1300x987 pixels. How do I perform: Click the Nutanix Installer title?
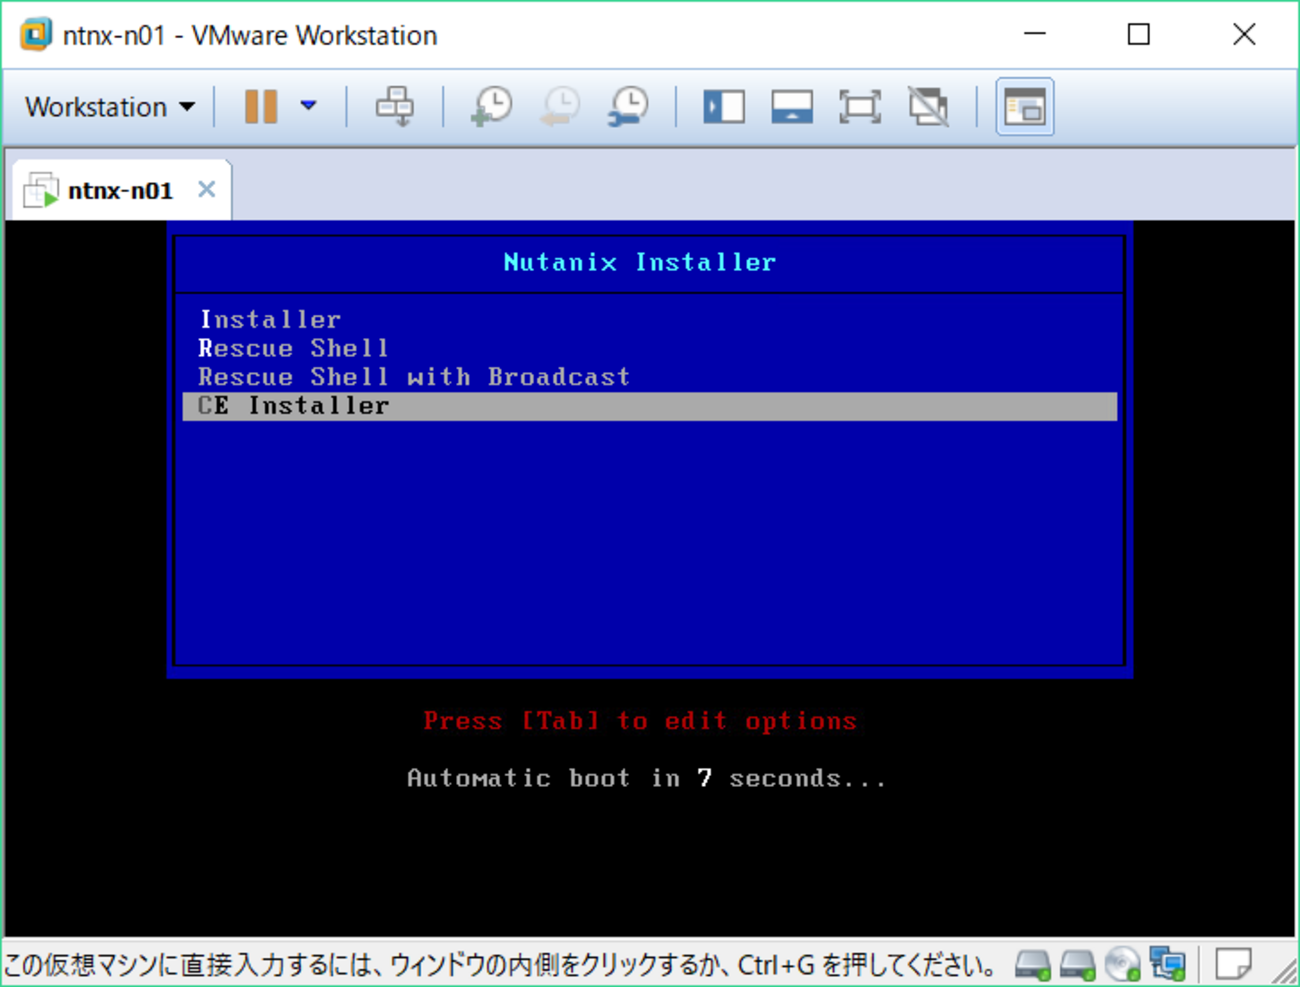[640, 263]
